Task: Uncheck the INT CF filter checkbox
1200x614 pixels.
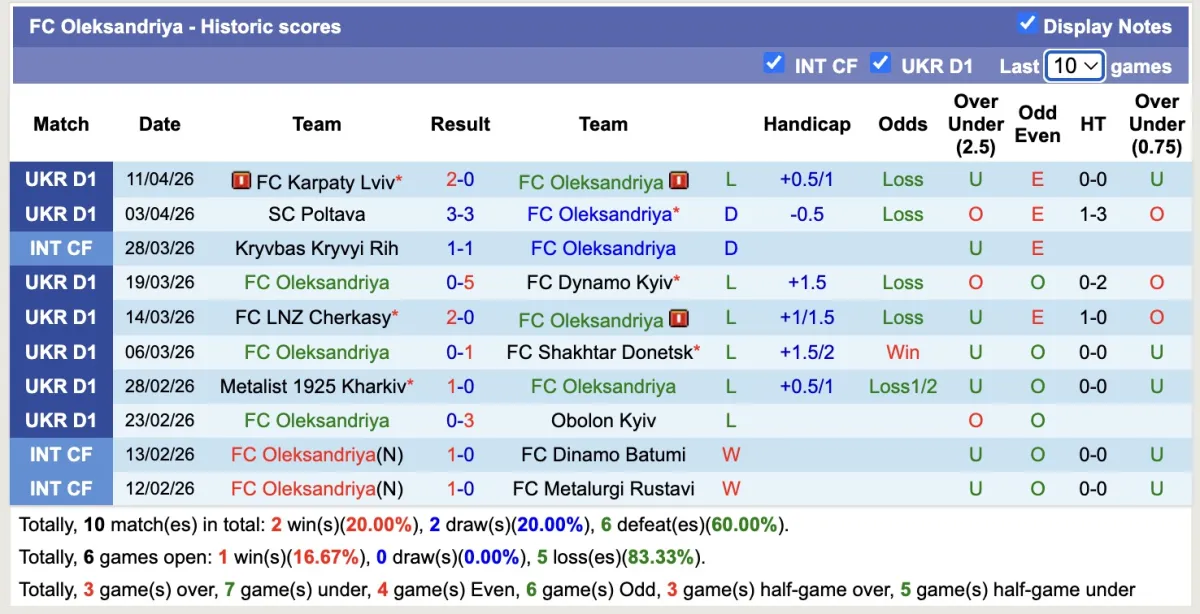Action: pyautogui.click(x=773, y=64)
